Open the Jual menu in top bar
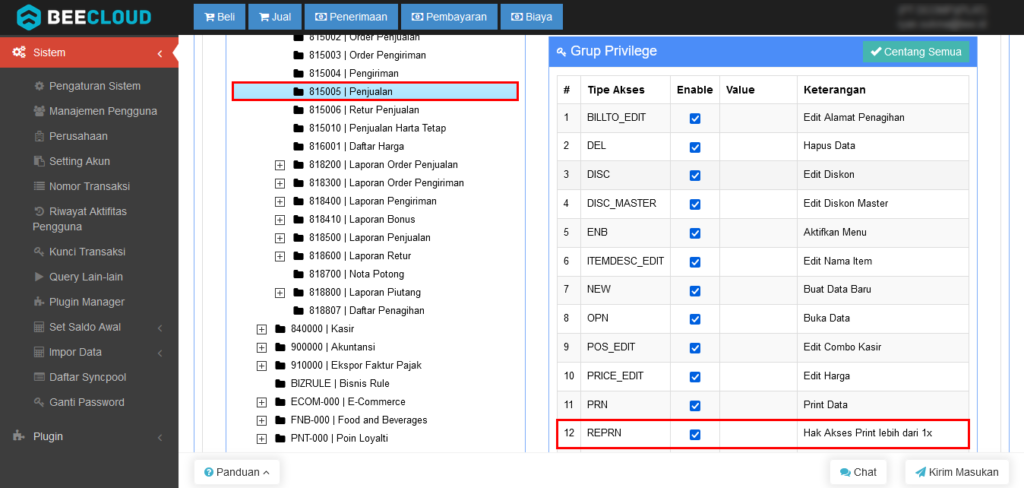This screenshot has width=1024, height=488. 275,17
